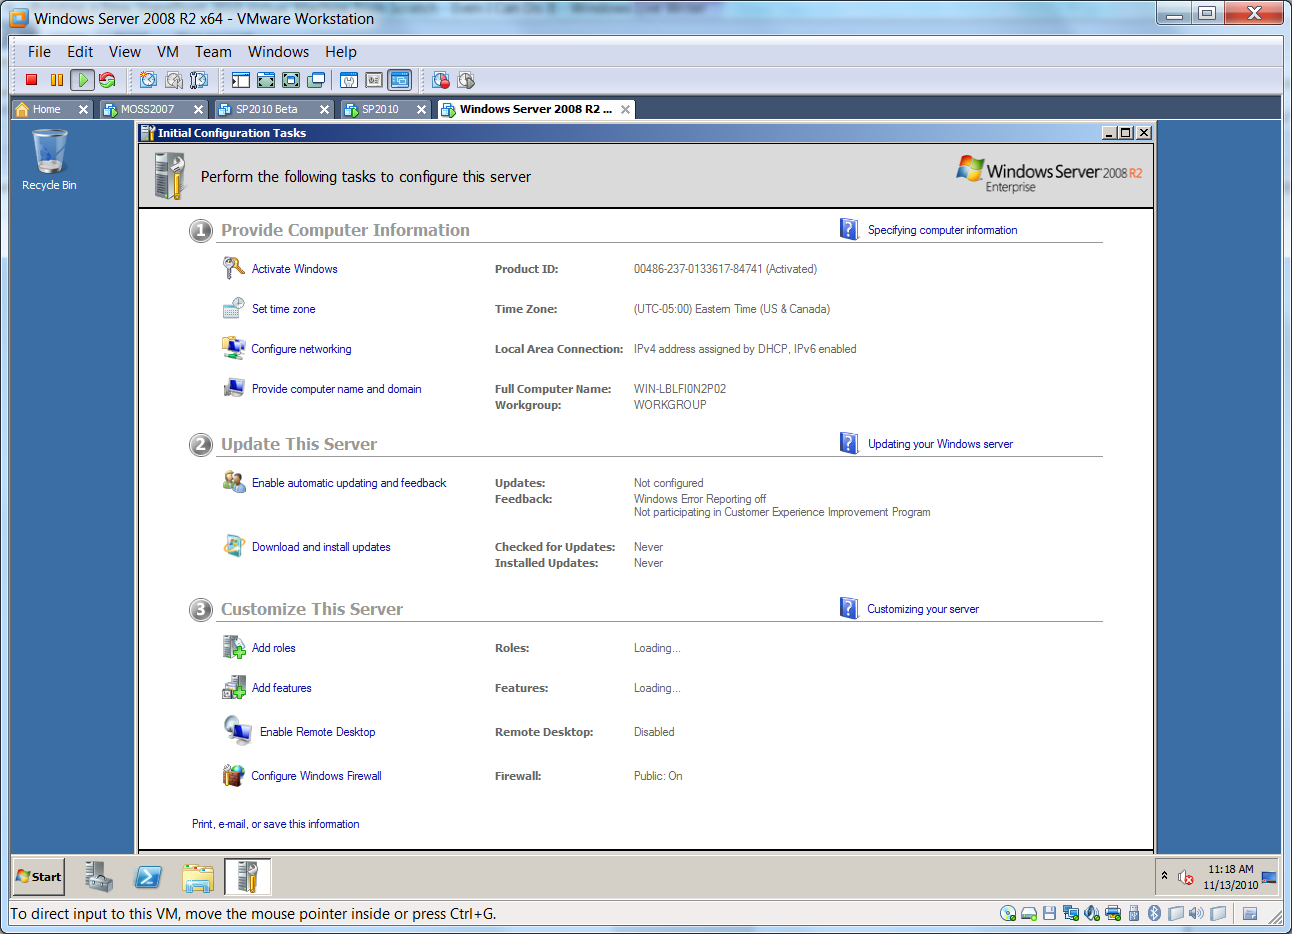
Task: Suspend the VM with the pause icon
Action: click(x=57, y=80)
